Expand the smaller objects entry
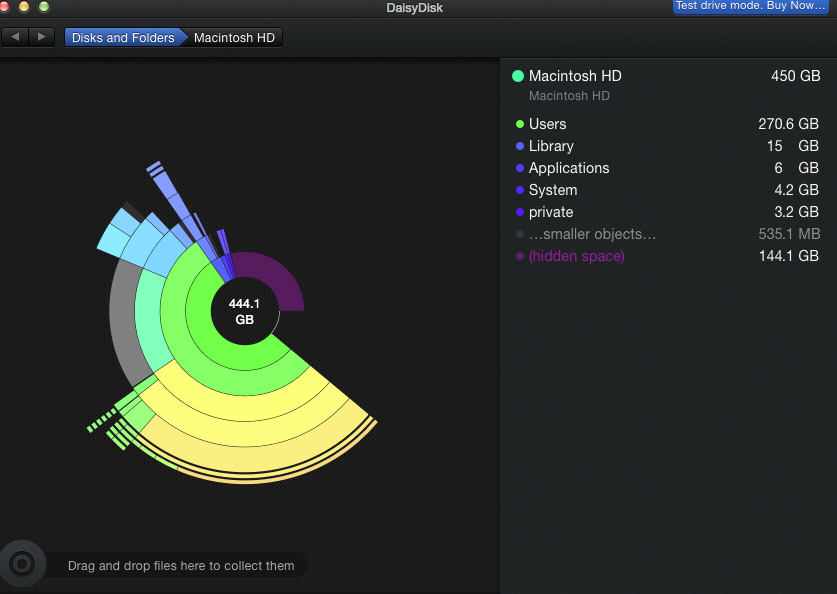 pos(667,234)
